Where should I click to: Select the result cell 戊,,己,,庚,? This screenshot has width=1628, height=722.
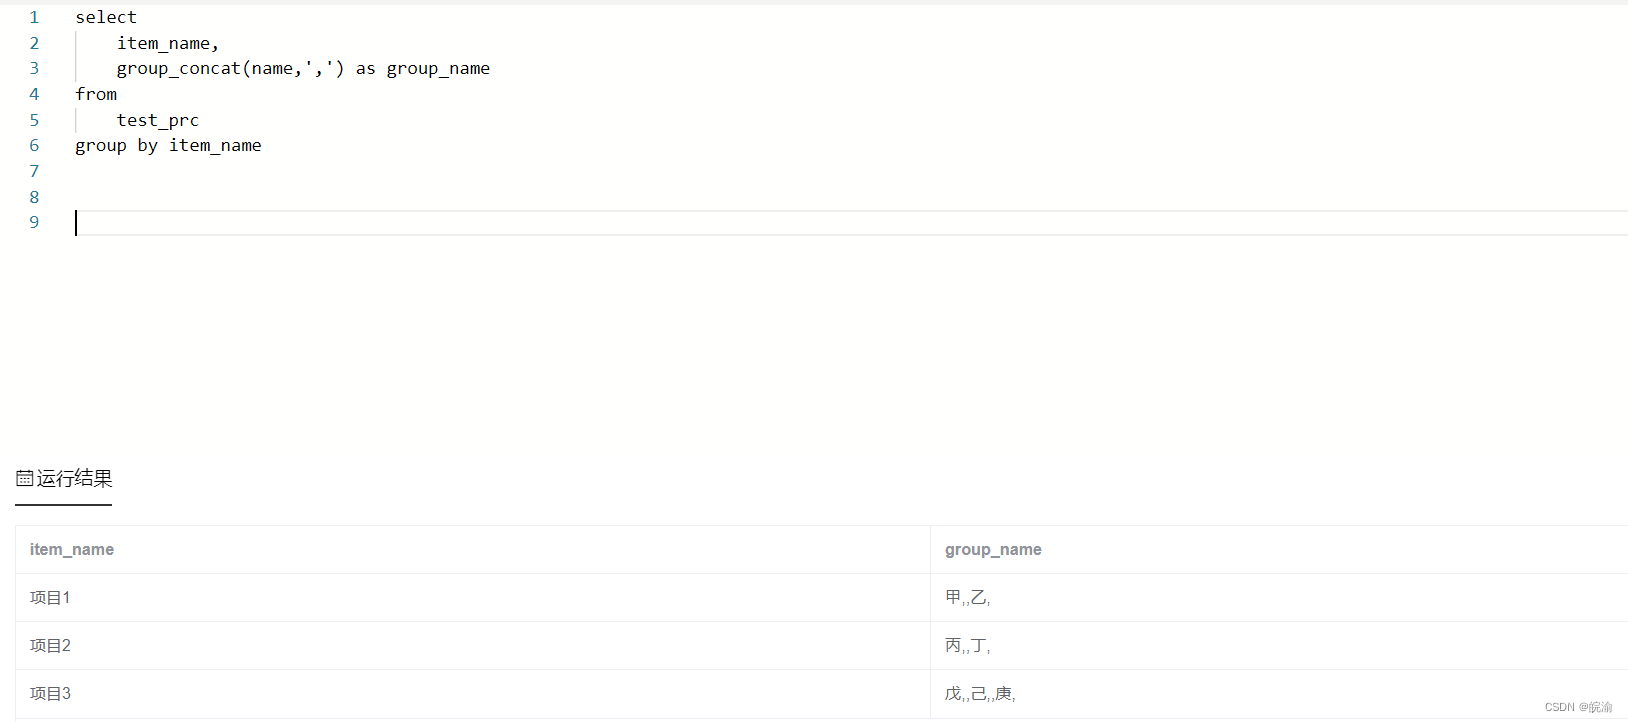coord(1279,693)
